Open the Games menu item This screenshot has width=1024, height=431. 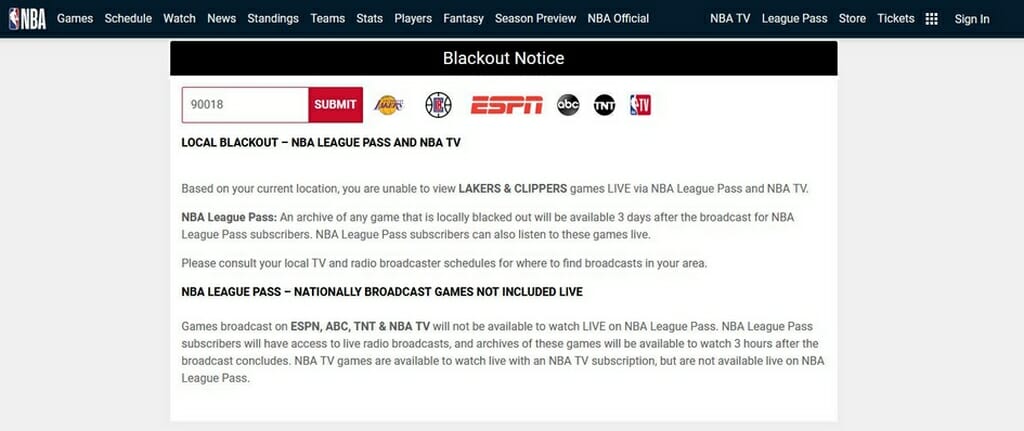[75, 19]
